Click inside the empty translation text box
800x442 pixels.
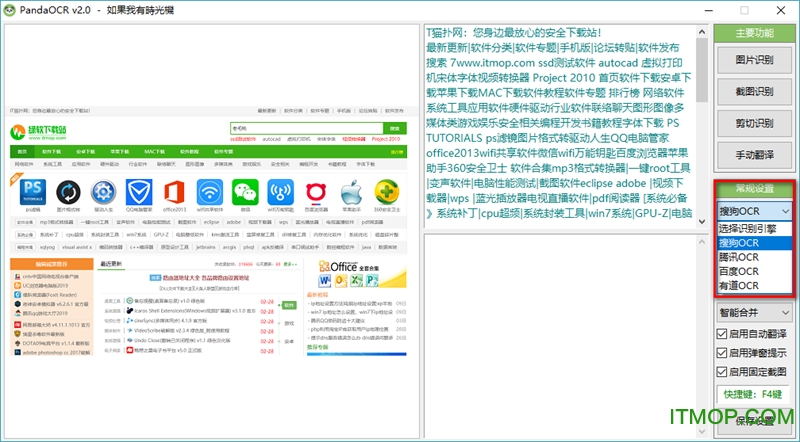(x=560, y=336)
